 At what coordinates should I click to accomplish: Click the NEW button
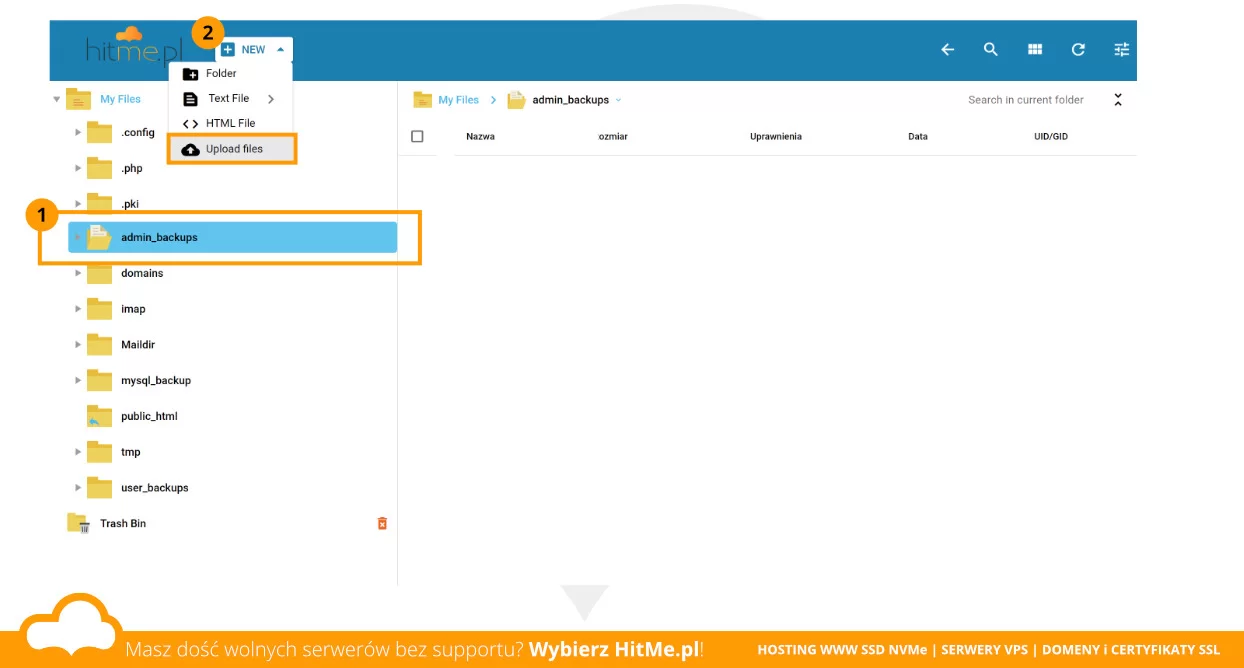[x=253, y=49]
